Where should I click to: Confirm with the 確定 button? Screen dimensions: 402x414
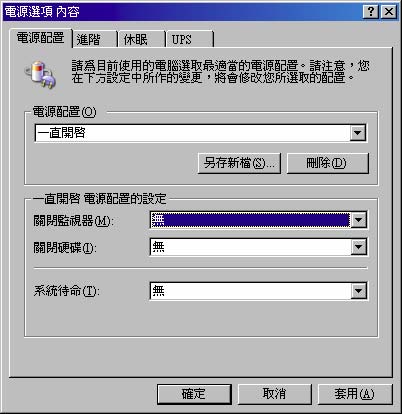tap(194, 394)
